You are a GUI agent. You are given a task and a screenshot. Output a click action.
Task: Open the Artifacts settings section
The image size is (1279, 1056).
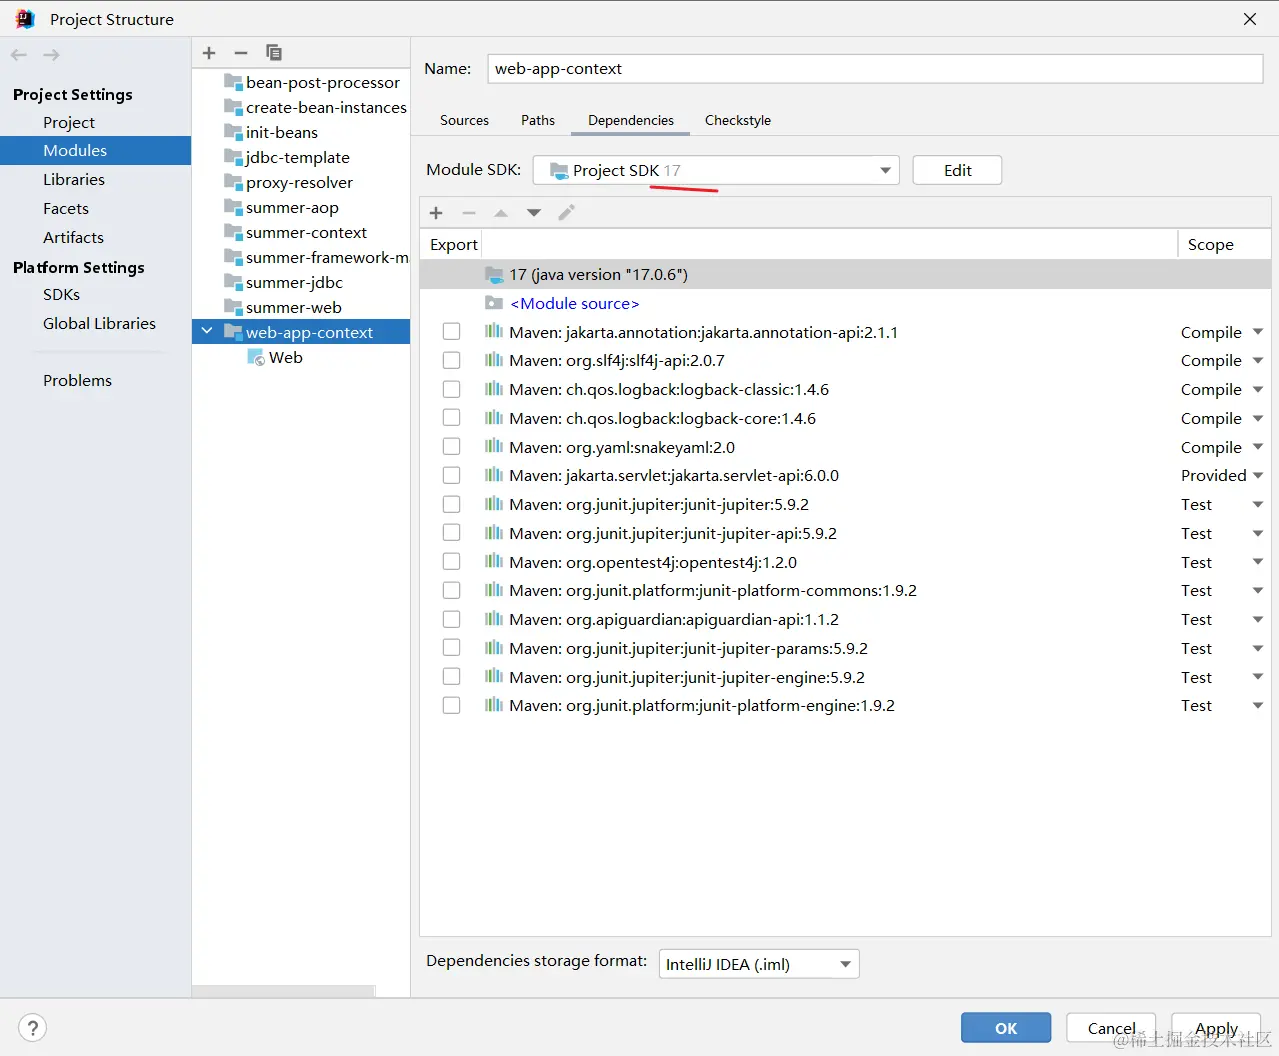click(73, 237)
